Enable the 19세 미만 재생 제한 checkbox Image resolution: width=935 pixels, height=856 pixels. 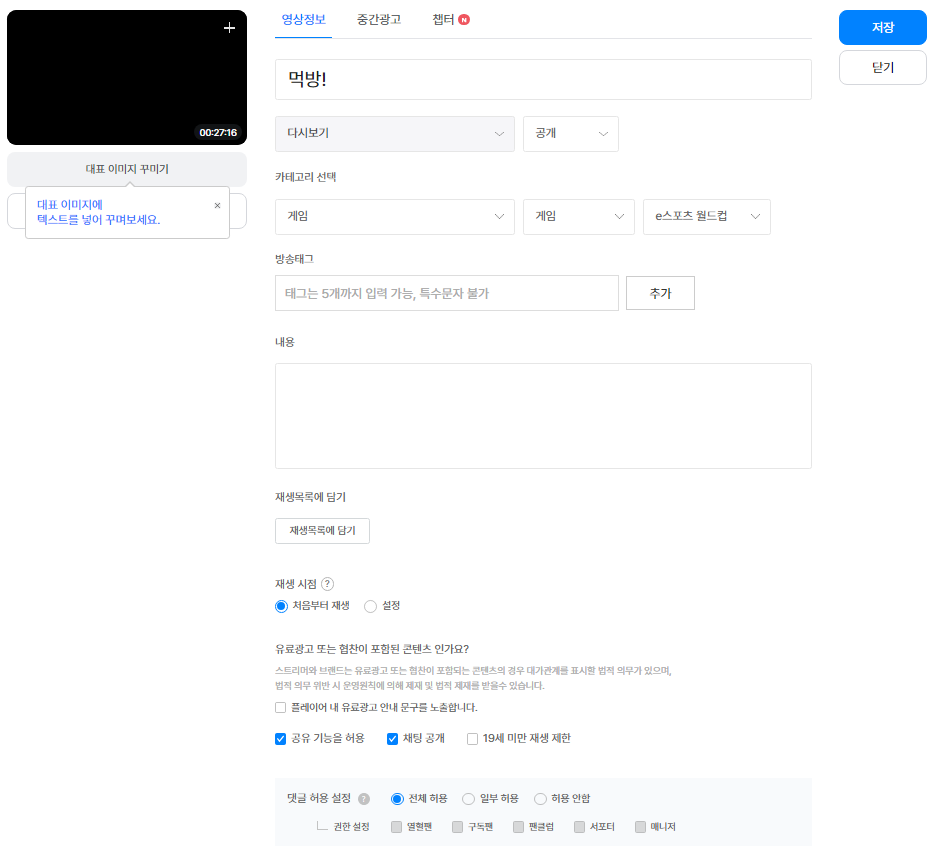[x=473, y=739]
